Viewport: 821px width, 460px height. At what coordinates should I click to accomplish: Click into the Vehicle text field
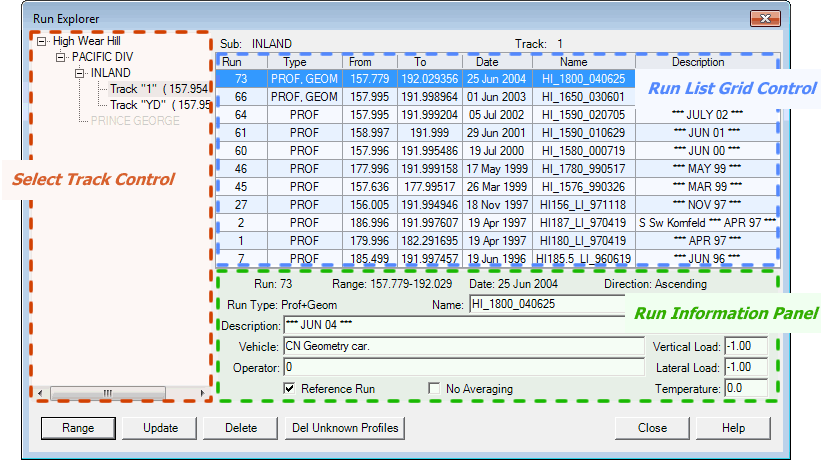pyautogui.click(x=463, y=346)
